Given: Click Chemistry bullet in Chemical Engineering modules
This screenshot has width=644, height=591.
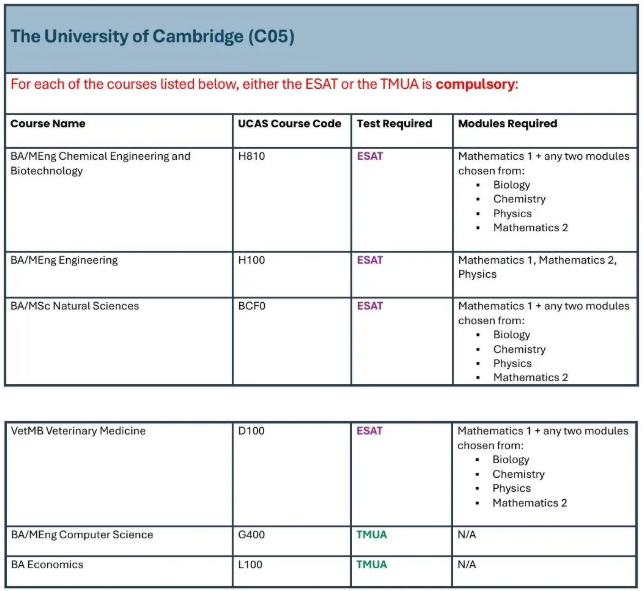Looking at the screenshot, I should point(519,199).
